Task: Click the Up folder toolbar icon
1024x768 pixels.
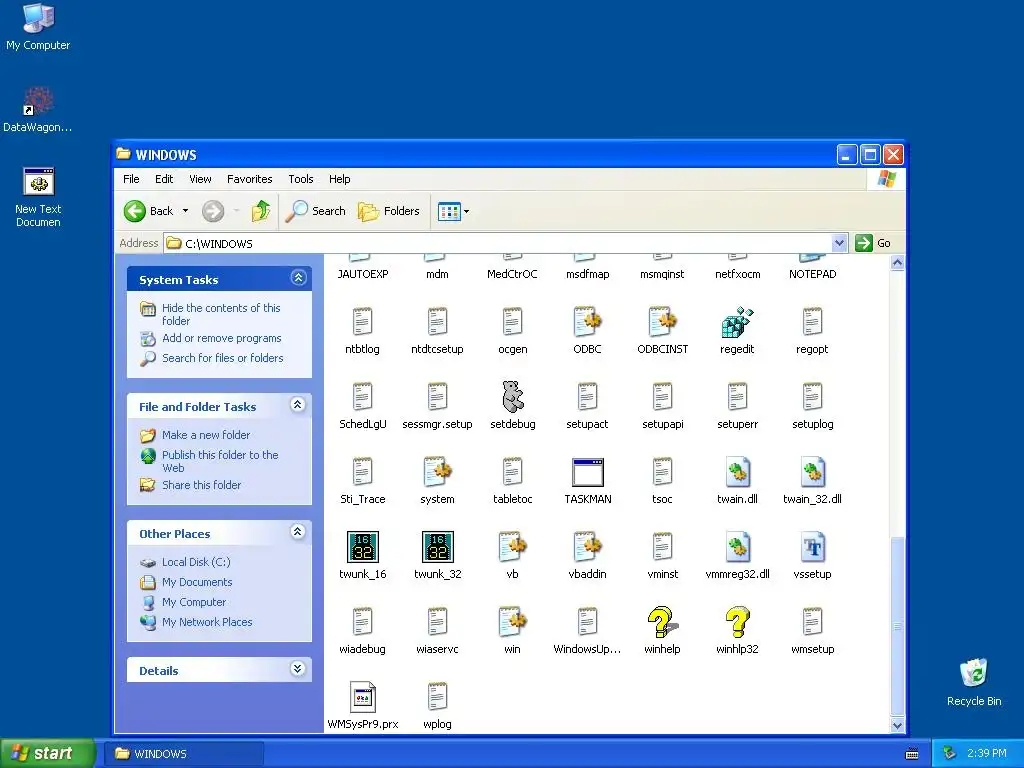Action: tap(261, 211)
